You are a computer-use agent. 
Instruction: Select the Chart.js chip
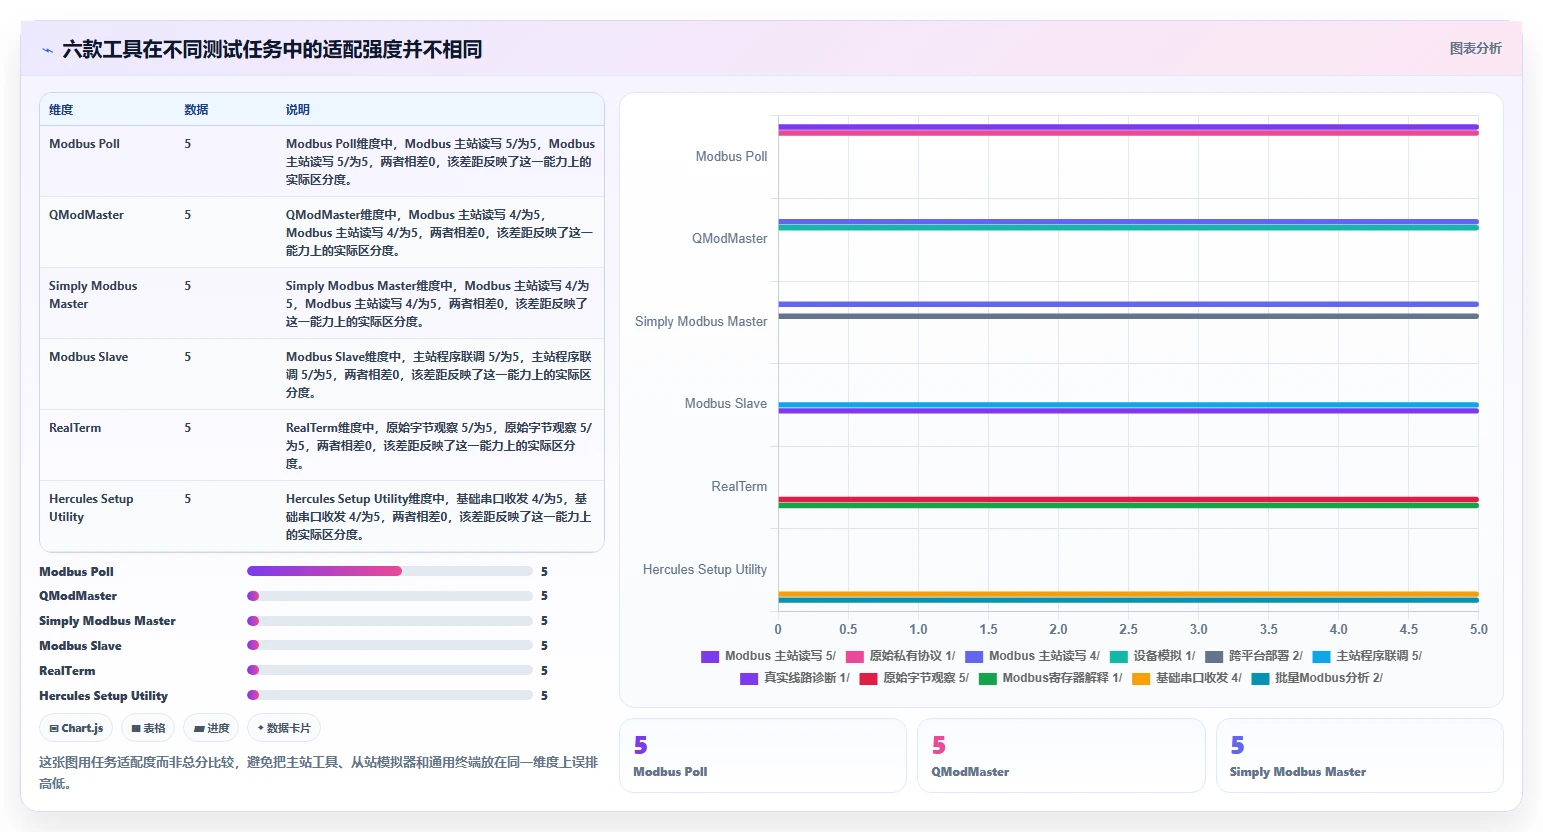click(77, 728)
